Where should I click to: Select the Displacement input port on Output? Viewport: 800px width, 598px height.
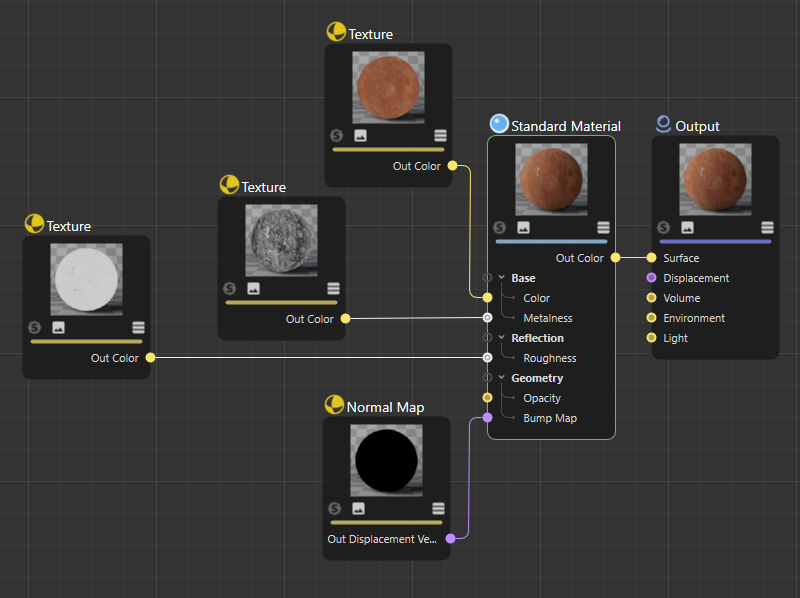tap(651, 278)
